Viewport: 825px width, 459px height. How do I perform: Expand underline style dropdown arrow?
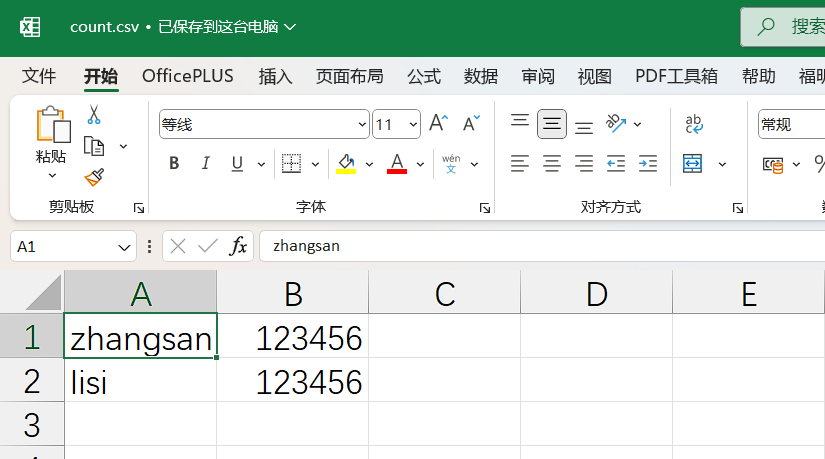(261, 164)
